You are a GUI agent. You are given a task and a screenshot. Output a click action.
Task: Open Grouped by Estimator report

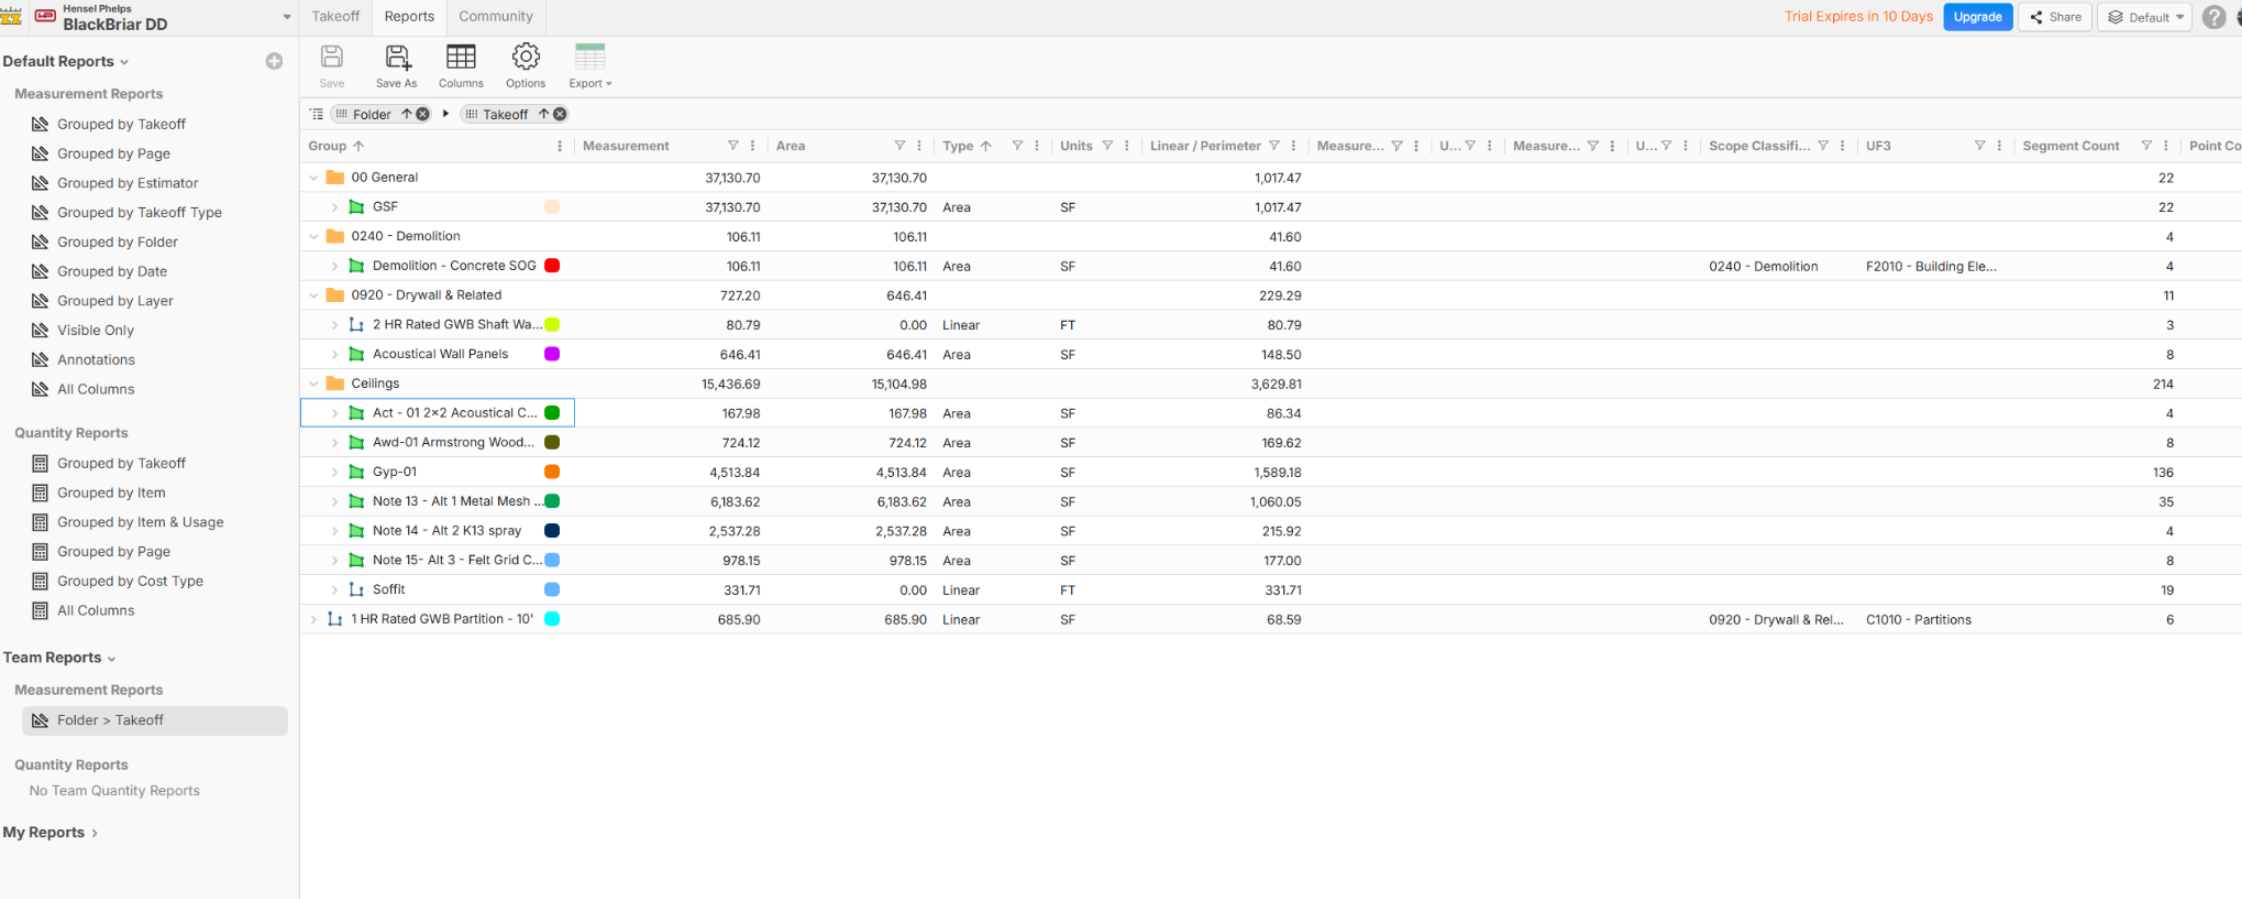click(x=127, y=183)
